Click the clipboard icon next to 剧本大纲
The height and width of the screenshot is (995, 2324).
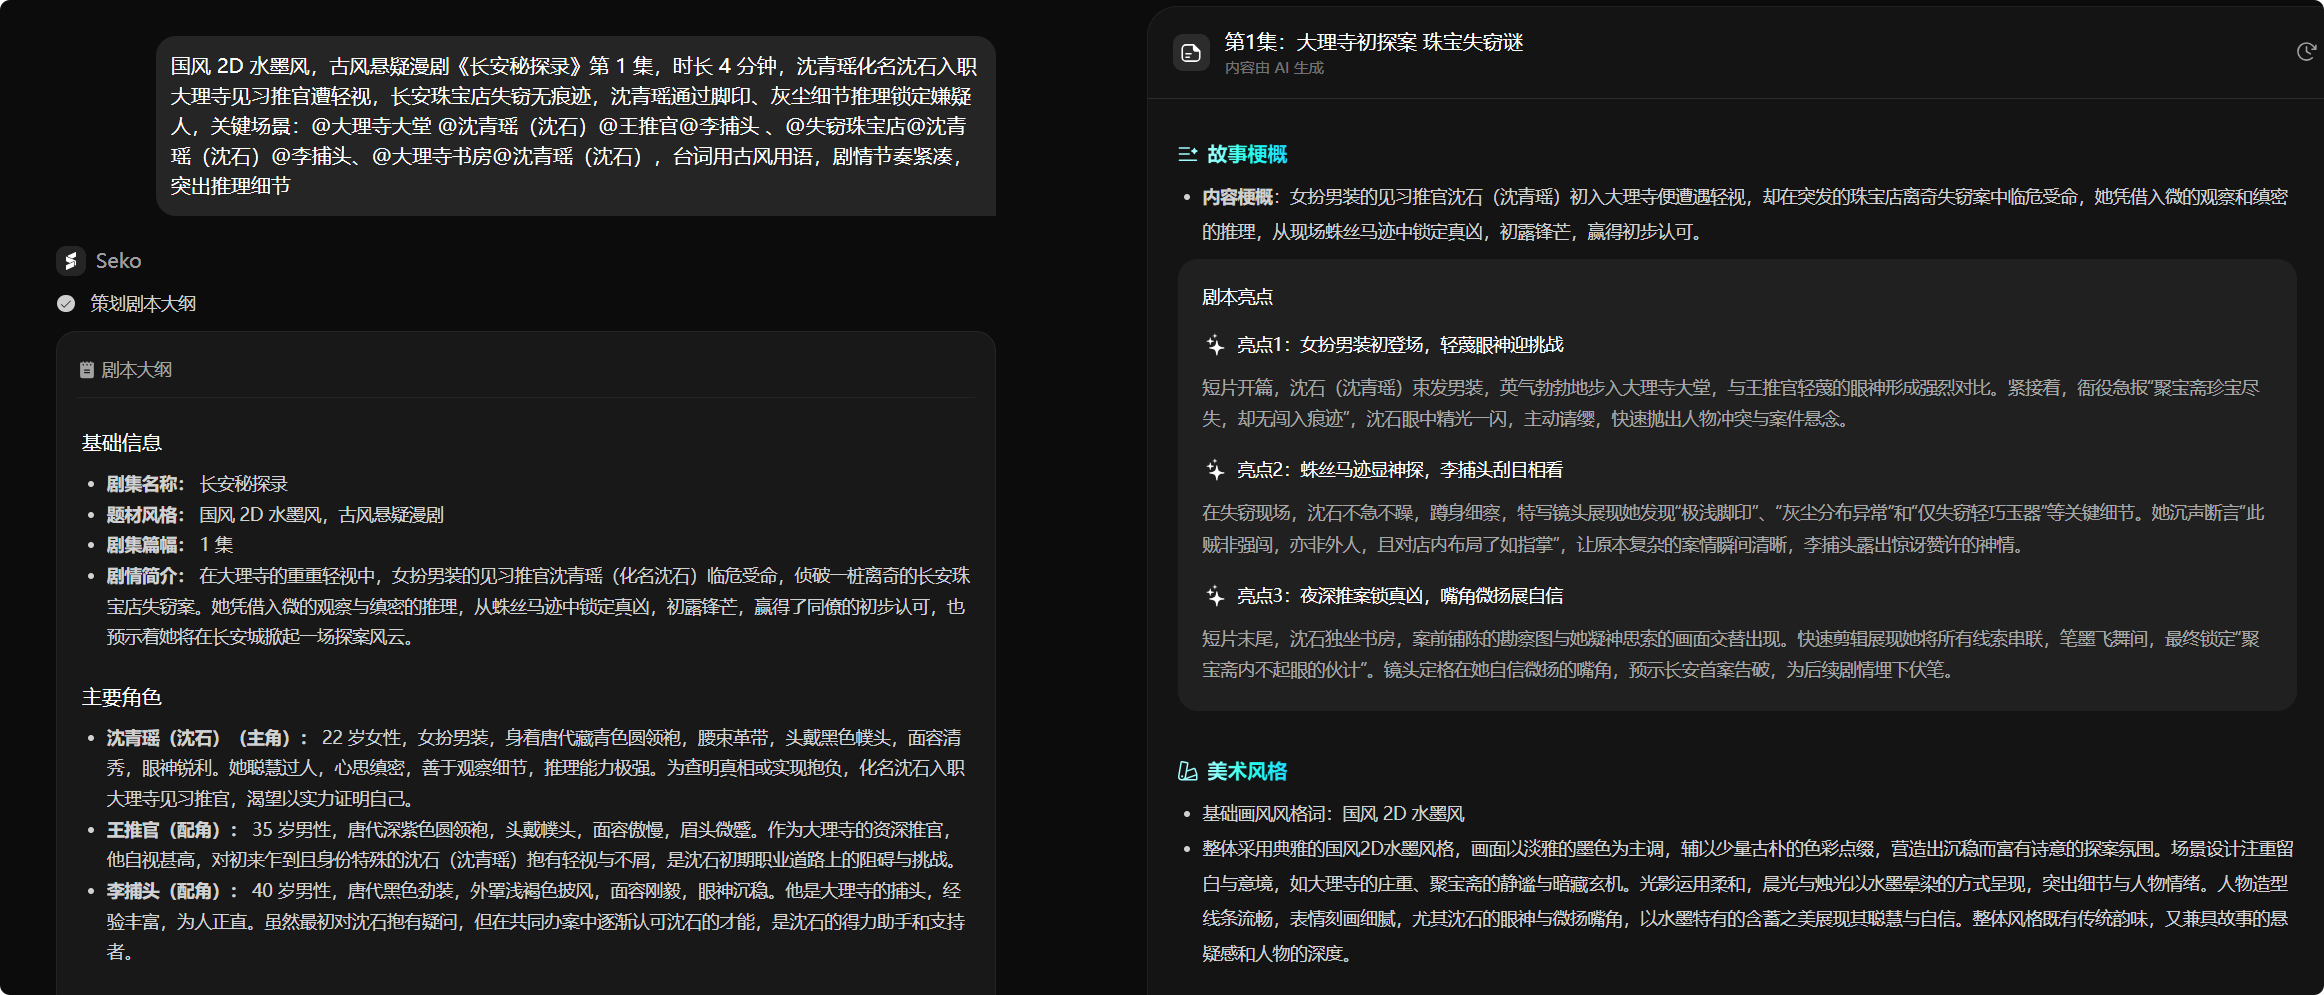pos(87,370)
